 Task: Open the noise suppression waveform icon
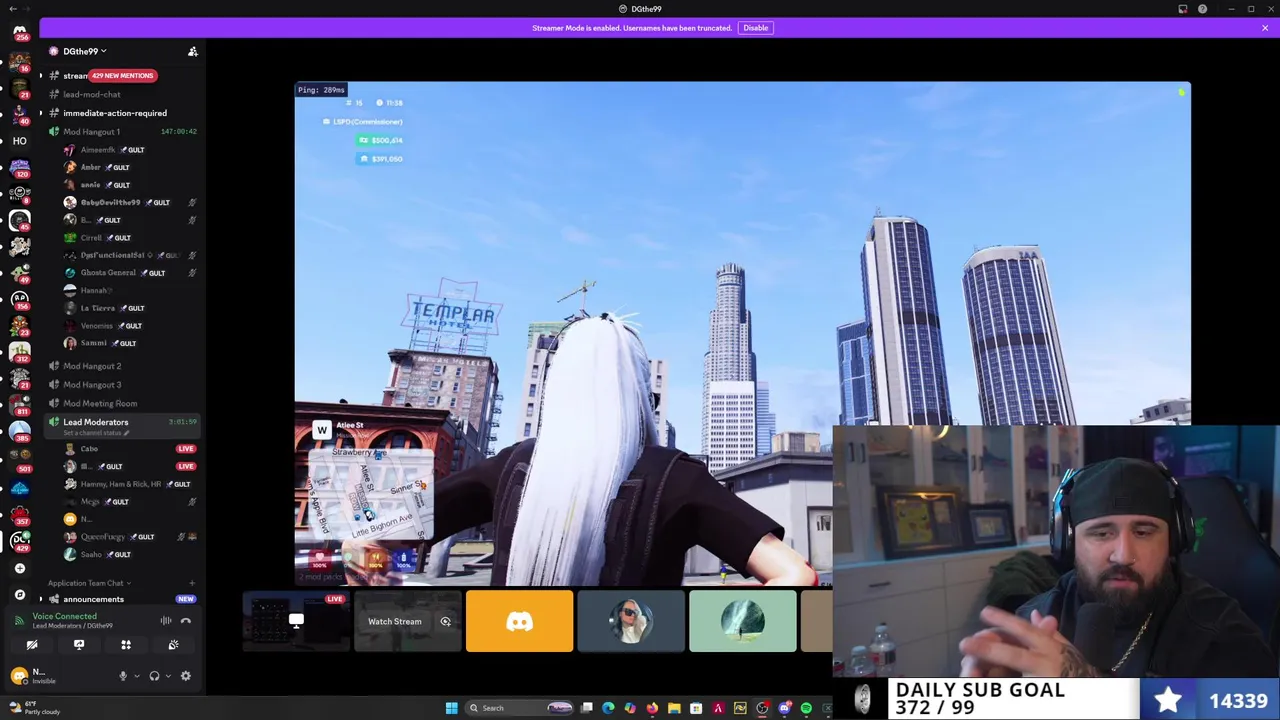pyautogui.click(x=166, y=621)
